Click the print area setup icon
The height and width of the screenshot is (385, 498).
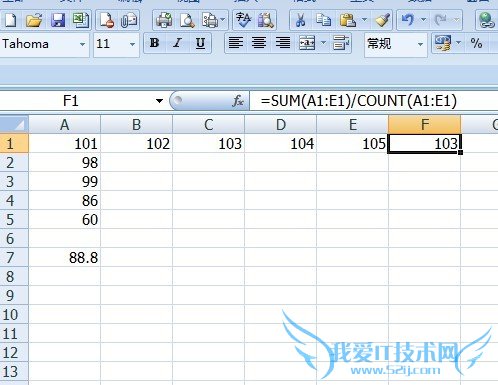click(210, 20)
